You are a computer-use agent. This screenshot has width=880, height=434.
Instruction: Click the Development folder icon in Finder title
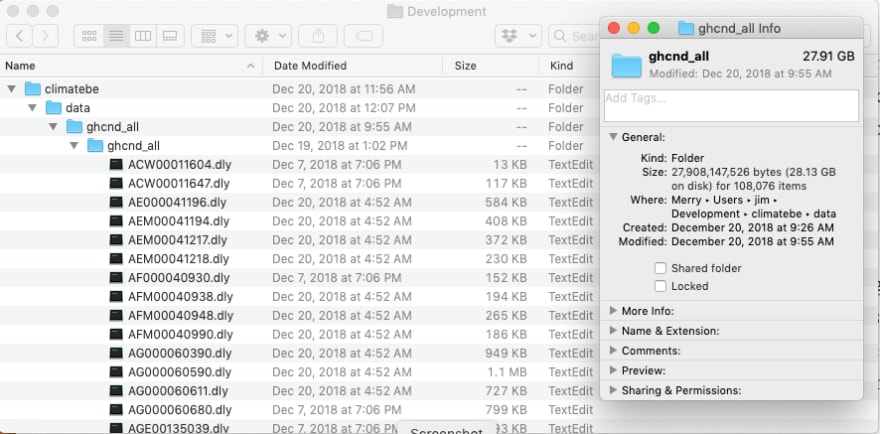(395, 11)
